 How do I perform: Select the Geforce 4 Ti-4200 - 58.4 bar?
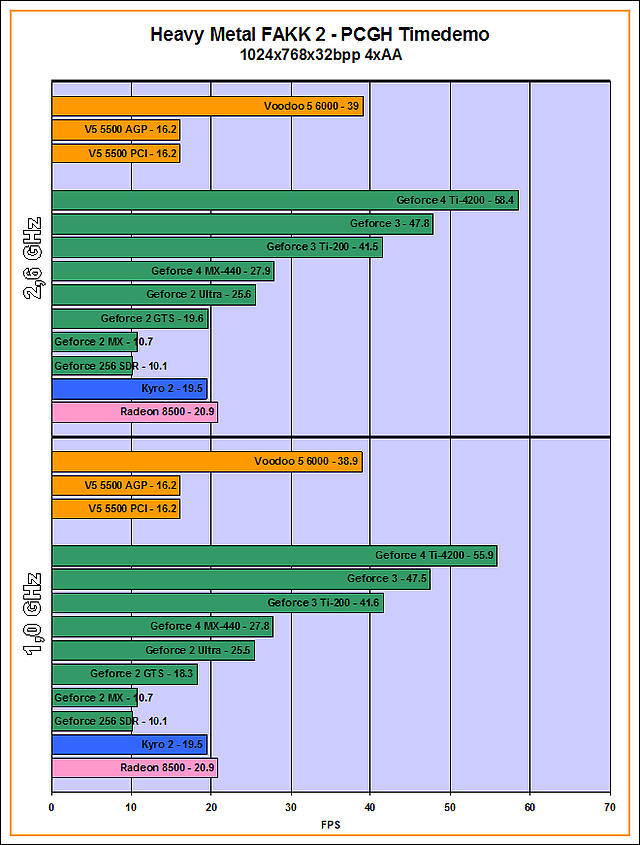(x=286, y=200)
